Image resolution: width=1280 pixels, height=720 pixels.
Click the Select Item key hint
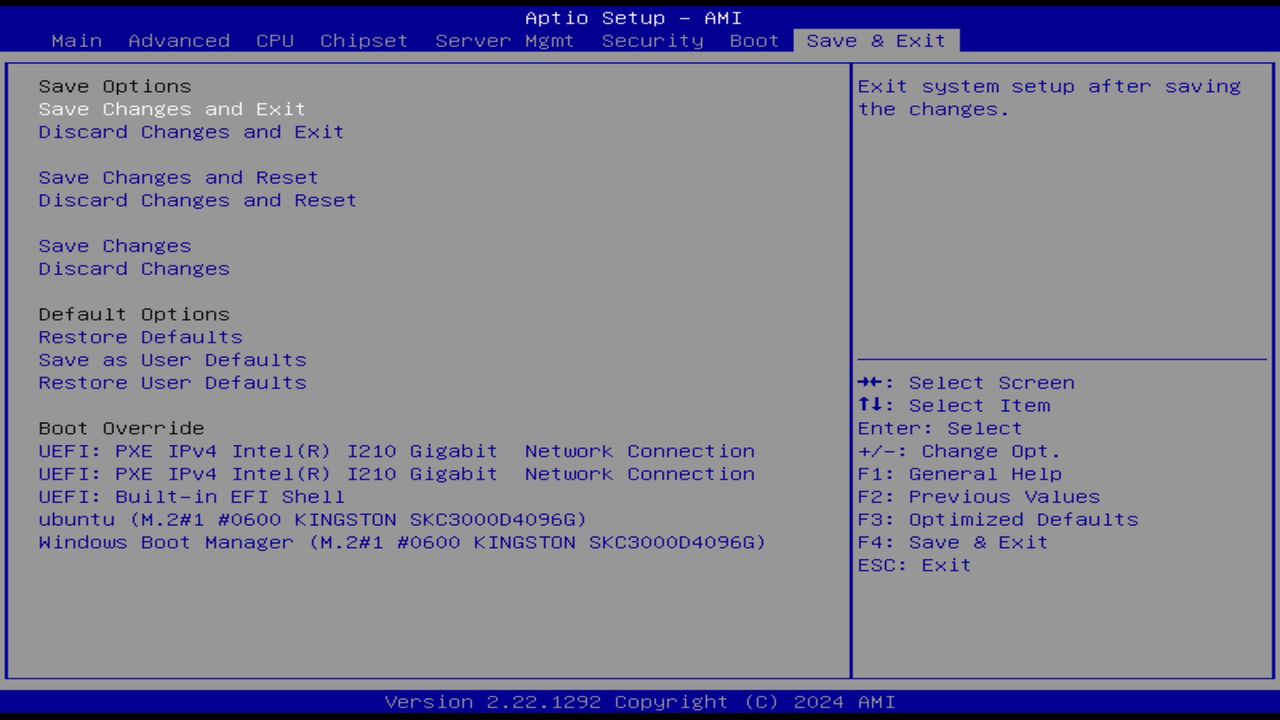(954, 406)
